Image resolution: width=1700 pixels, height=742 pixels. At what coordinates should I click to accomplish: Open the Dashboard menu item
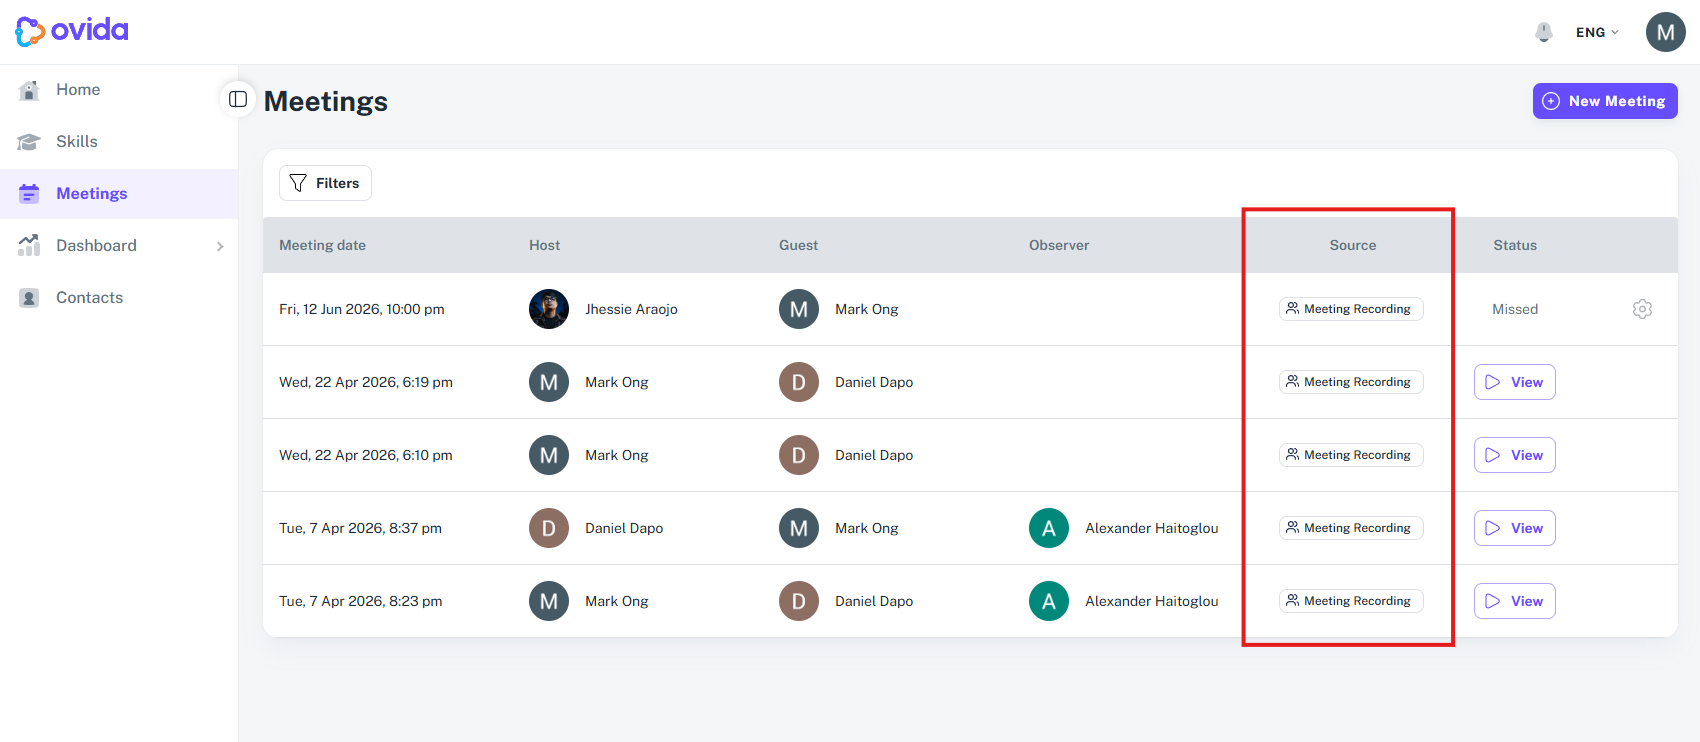(119, 246)
